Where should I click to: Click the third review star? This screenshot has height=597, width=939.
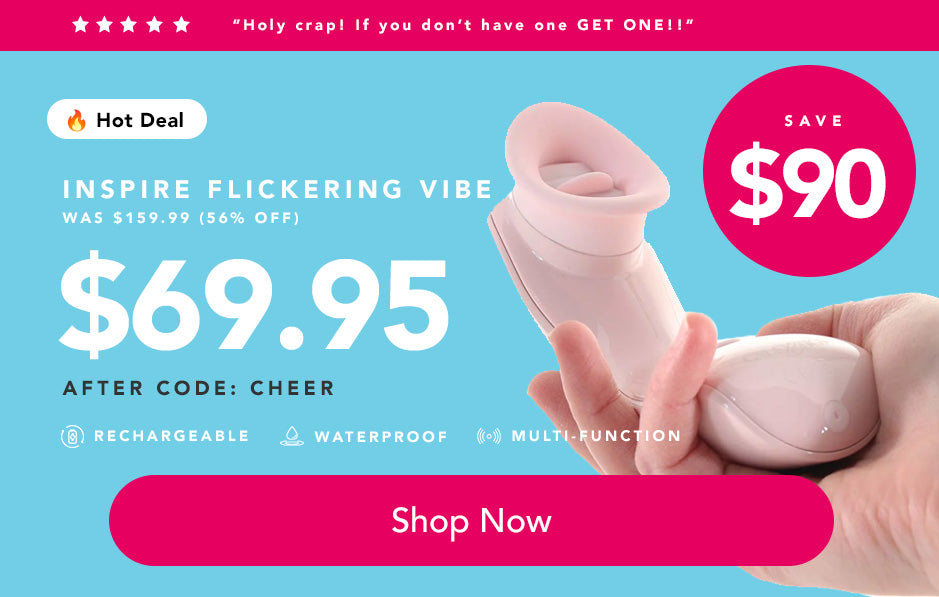coord(129,25)
